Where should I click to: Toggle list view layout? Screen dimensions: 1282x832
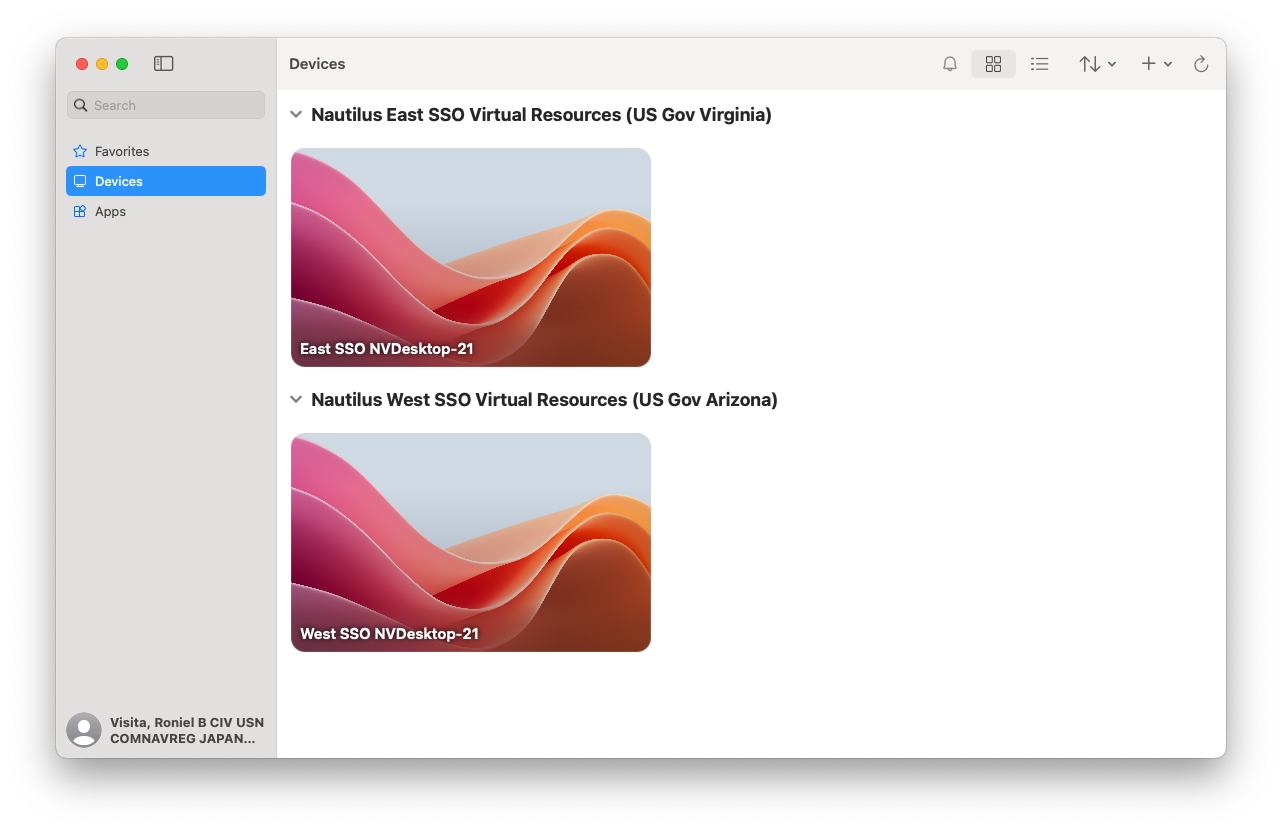click(1039, 63)
